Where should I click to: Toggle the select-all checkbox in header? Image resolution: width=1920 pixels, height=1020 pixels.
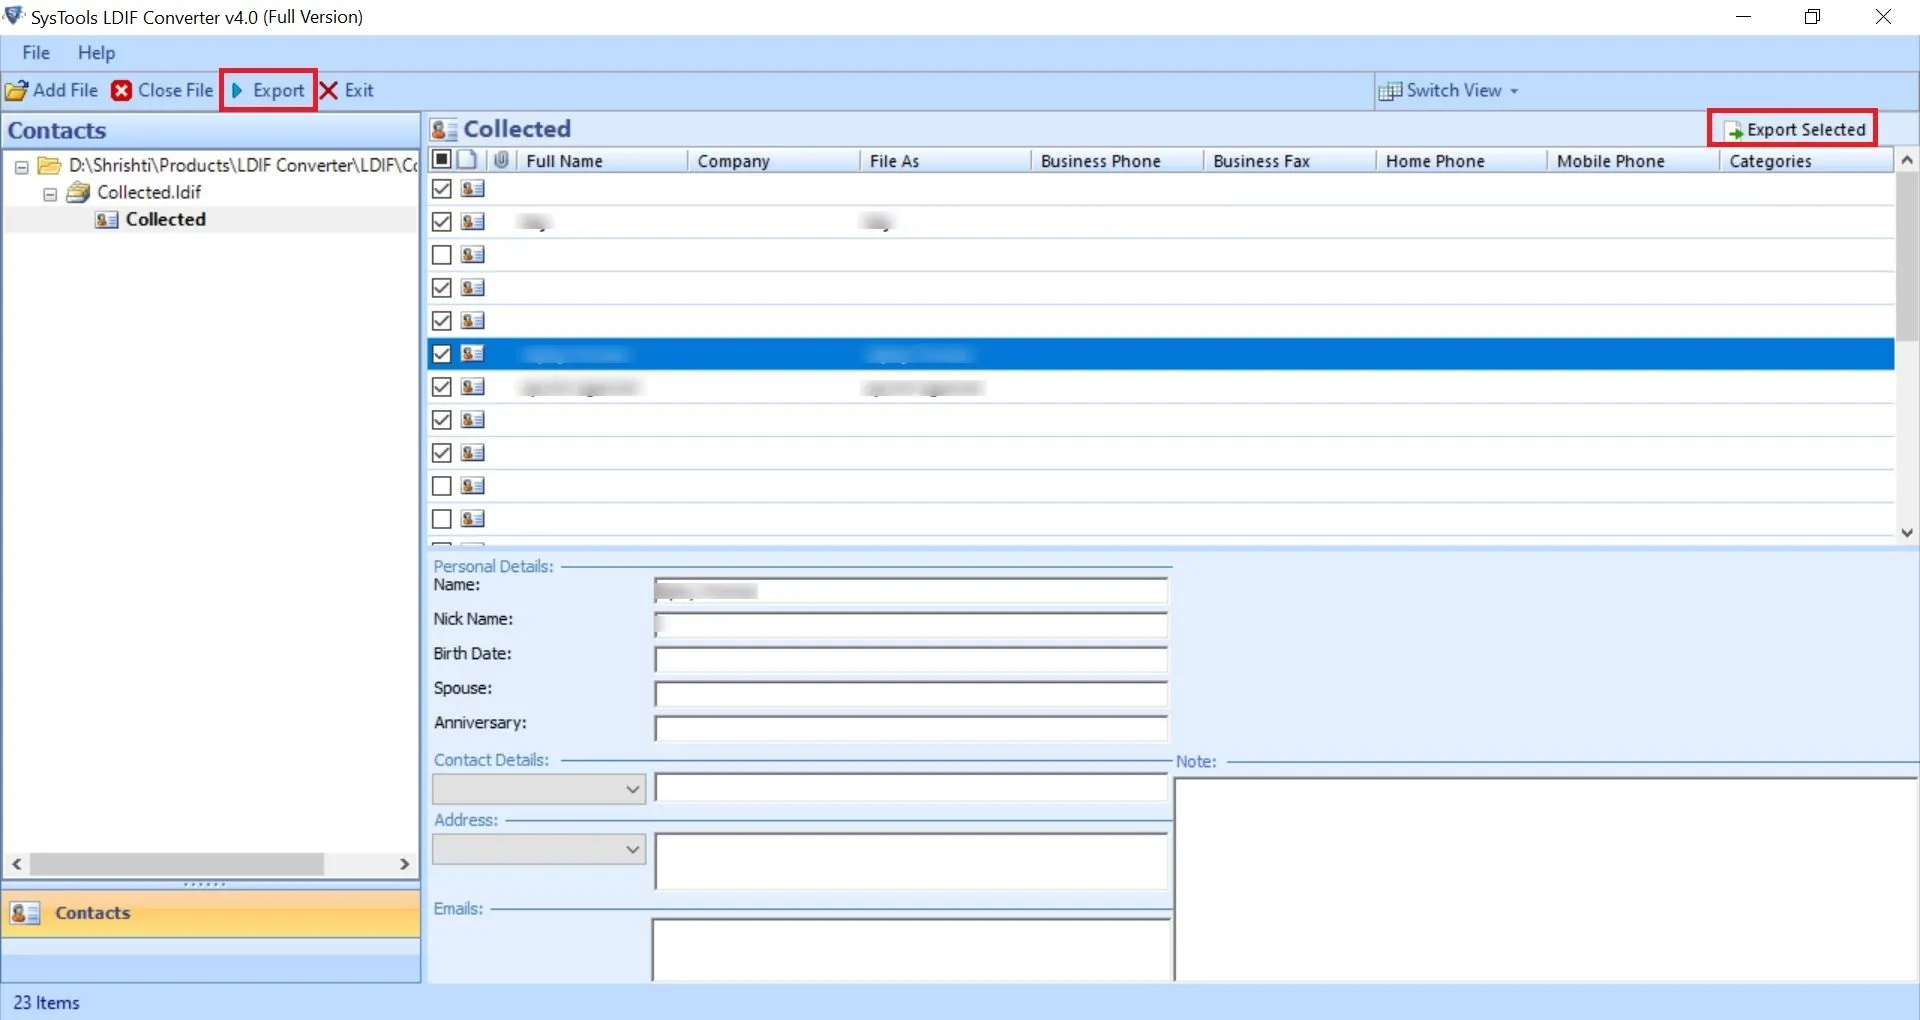(441, 159)
